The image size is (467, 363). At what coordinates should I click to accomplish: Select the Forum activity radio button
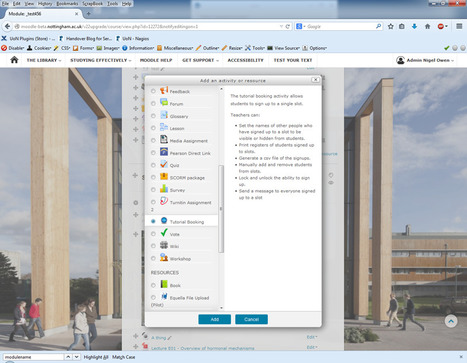tap(153, 104)
